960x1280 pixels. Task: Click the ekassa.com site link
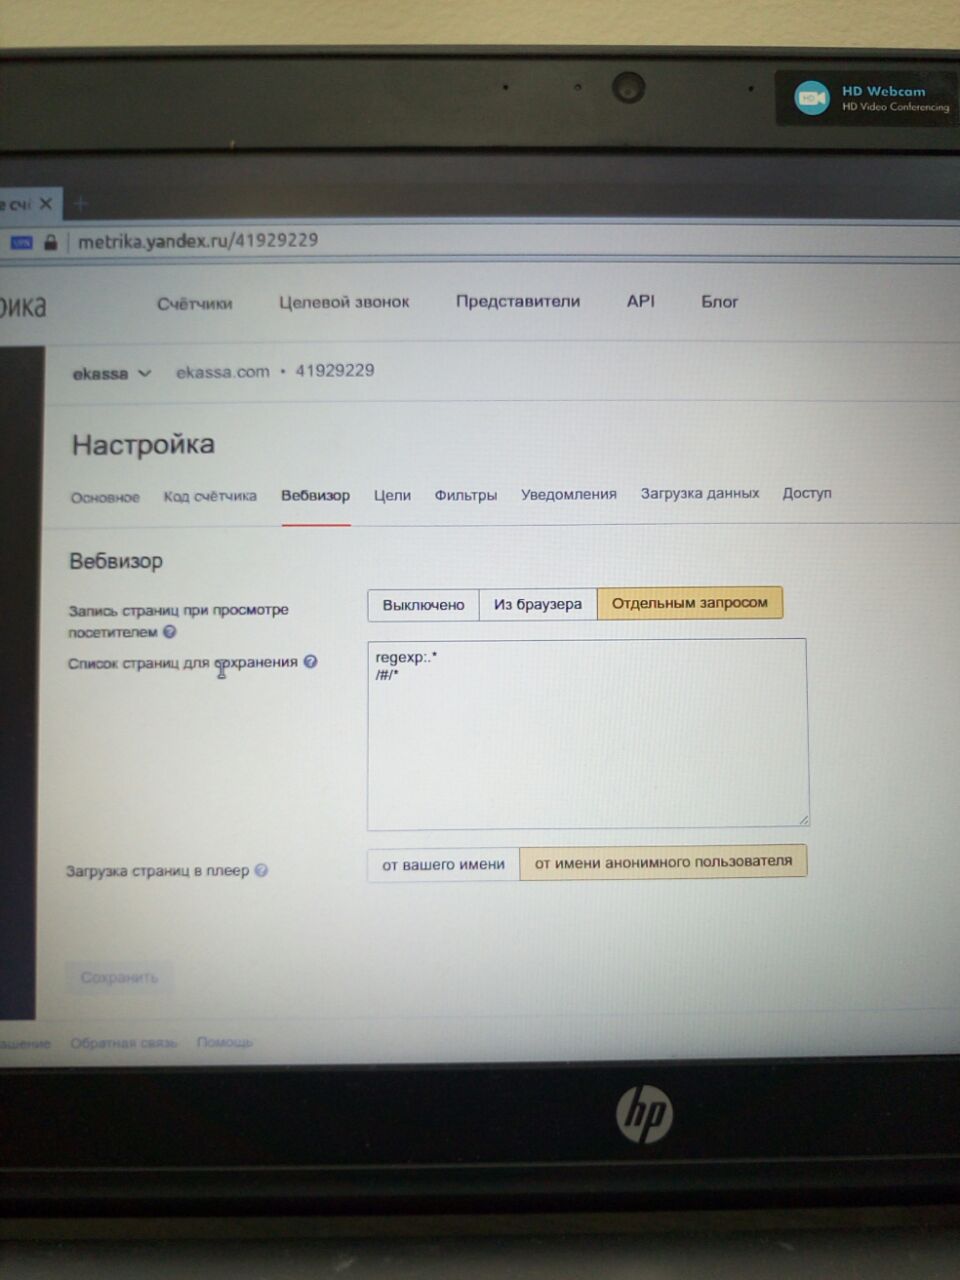[x=223, y=372]
